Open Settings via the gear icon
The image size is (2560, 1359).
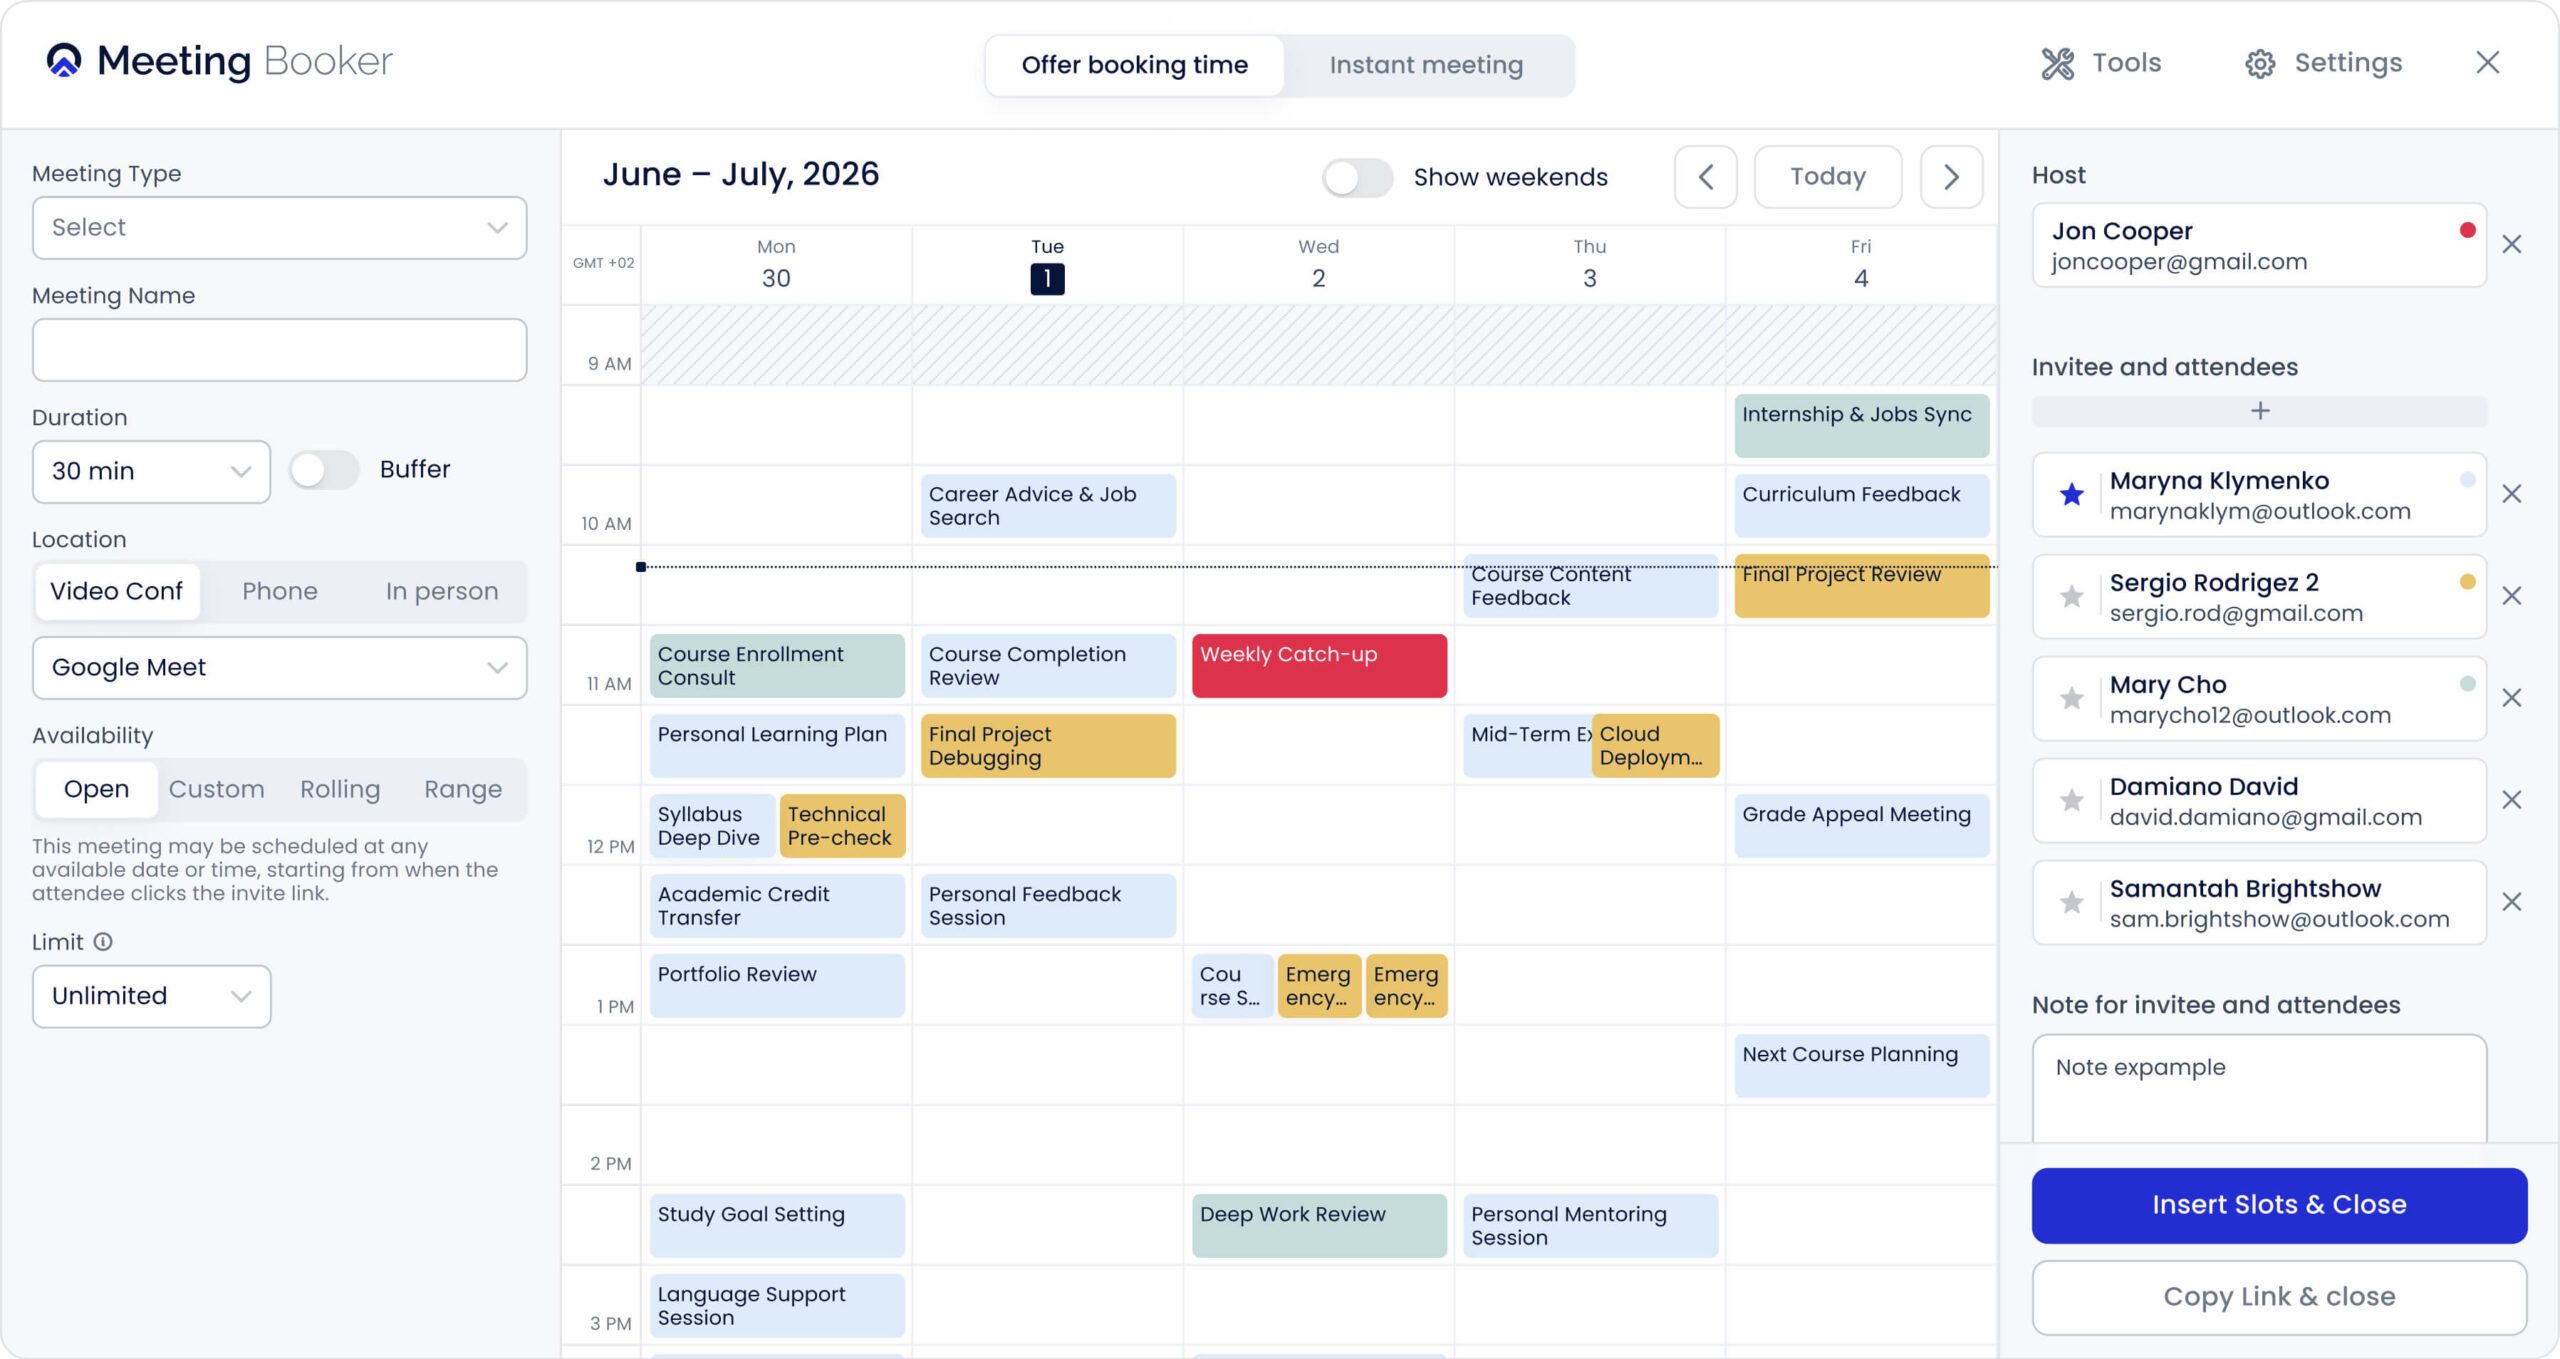click(x=2260, y=63)
